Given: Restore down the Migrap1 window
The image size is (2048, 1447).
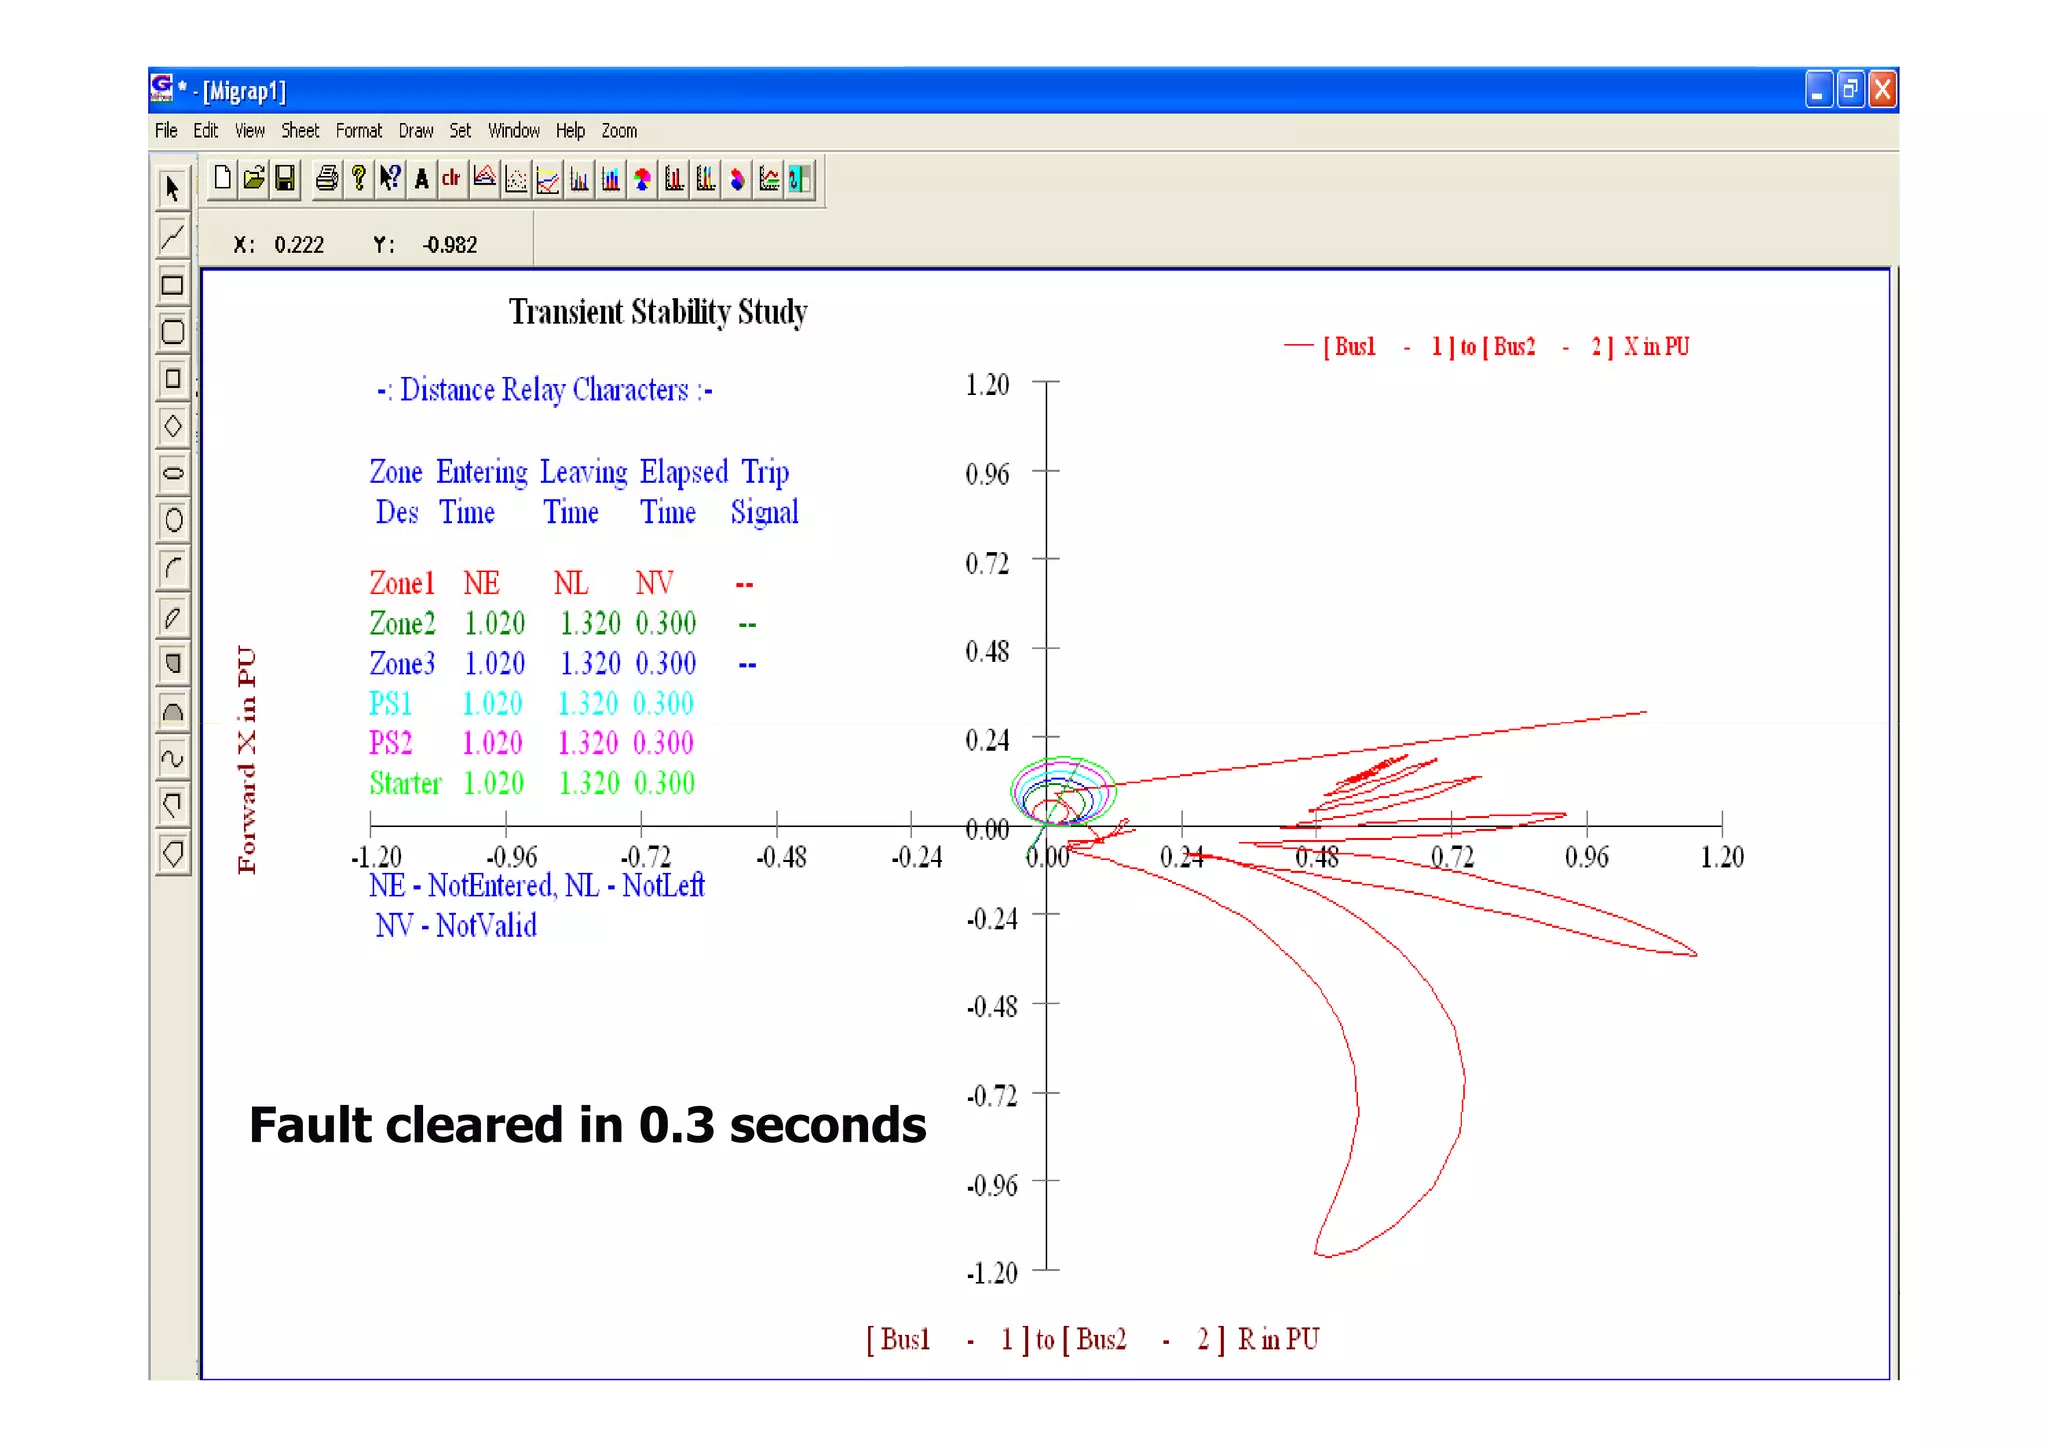Looking at the screenshot, I should (x=1850, y=90).
